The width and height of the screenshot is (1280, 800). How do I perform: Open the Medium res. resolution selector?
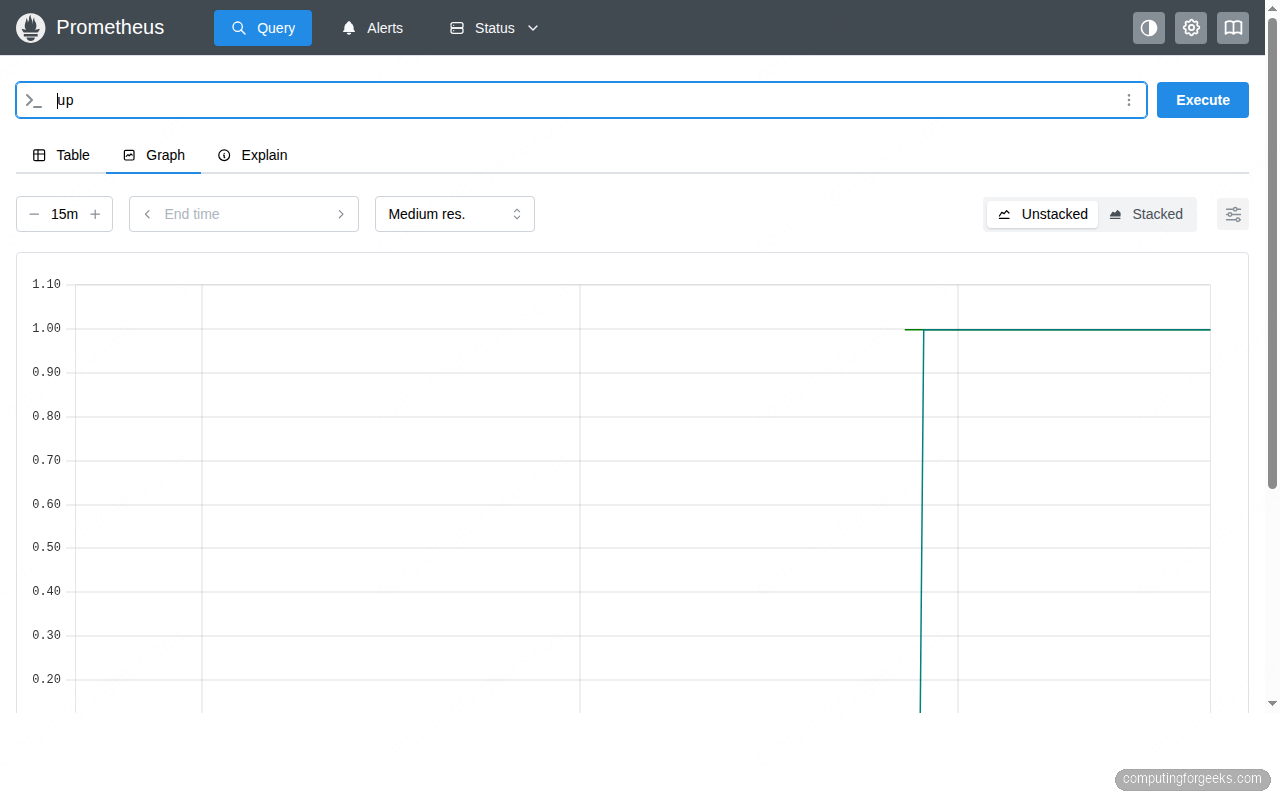454,213
